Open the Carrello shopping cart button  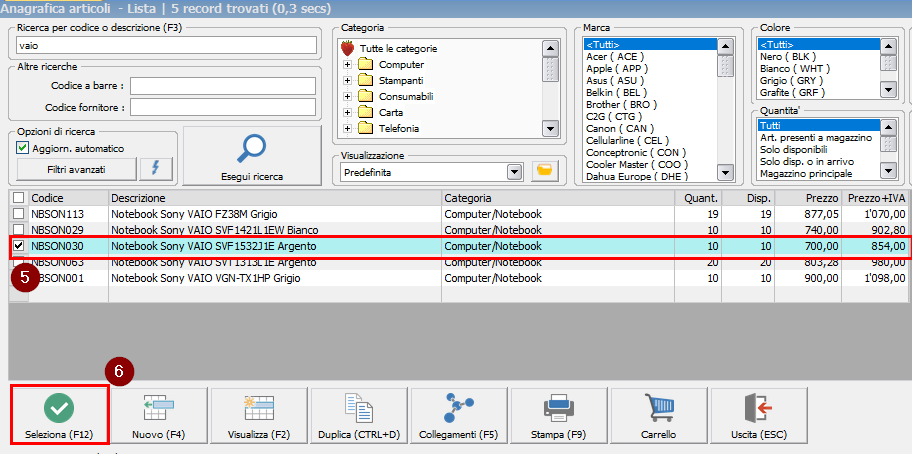659,416
